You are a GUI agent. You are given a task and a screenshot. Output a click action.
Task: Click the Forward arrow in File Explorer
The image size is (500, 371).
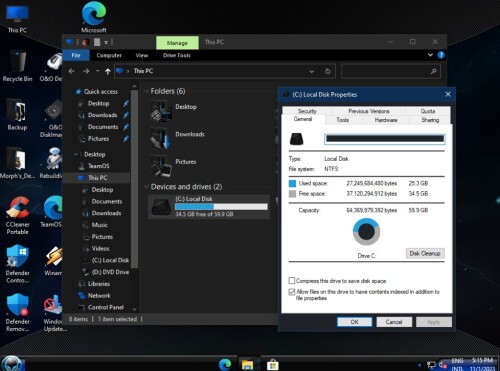coord(86,71)
